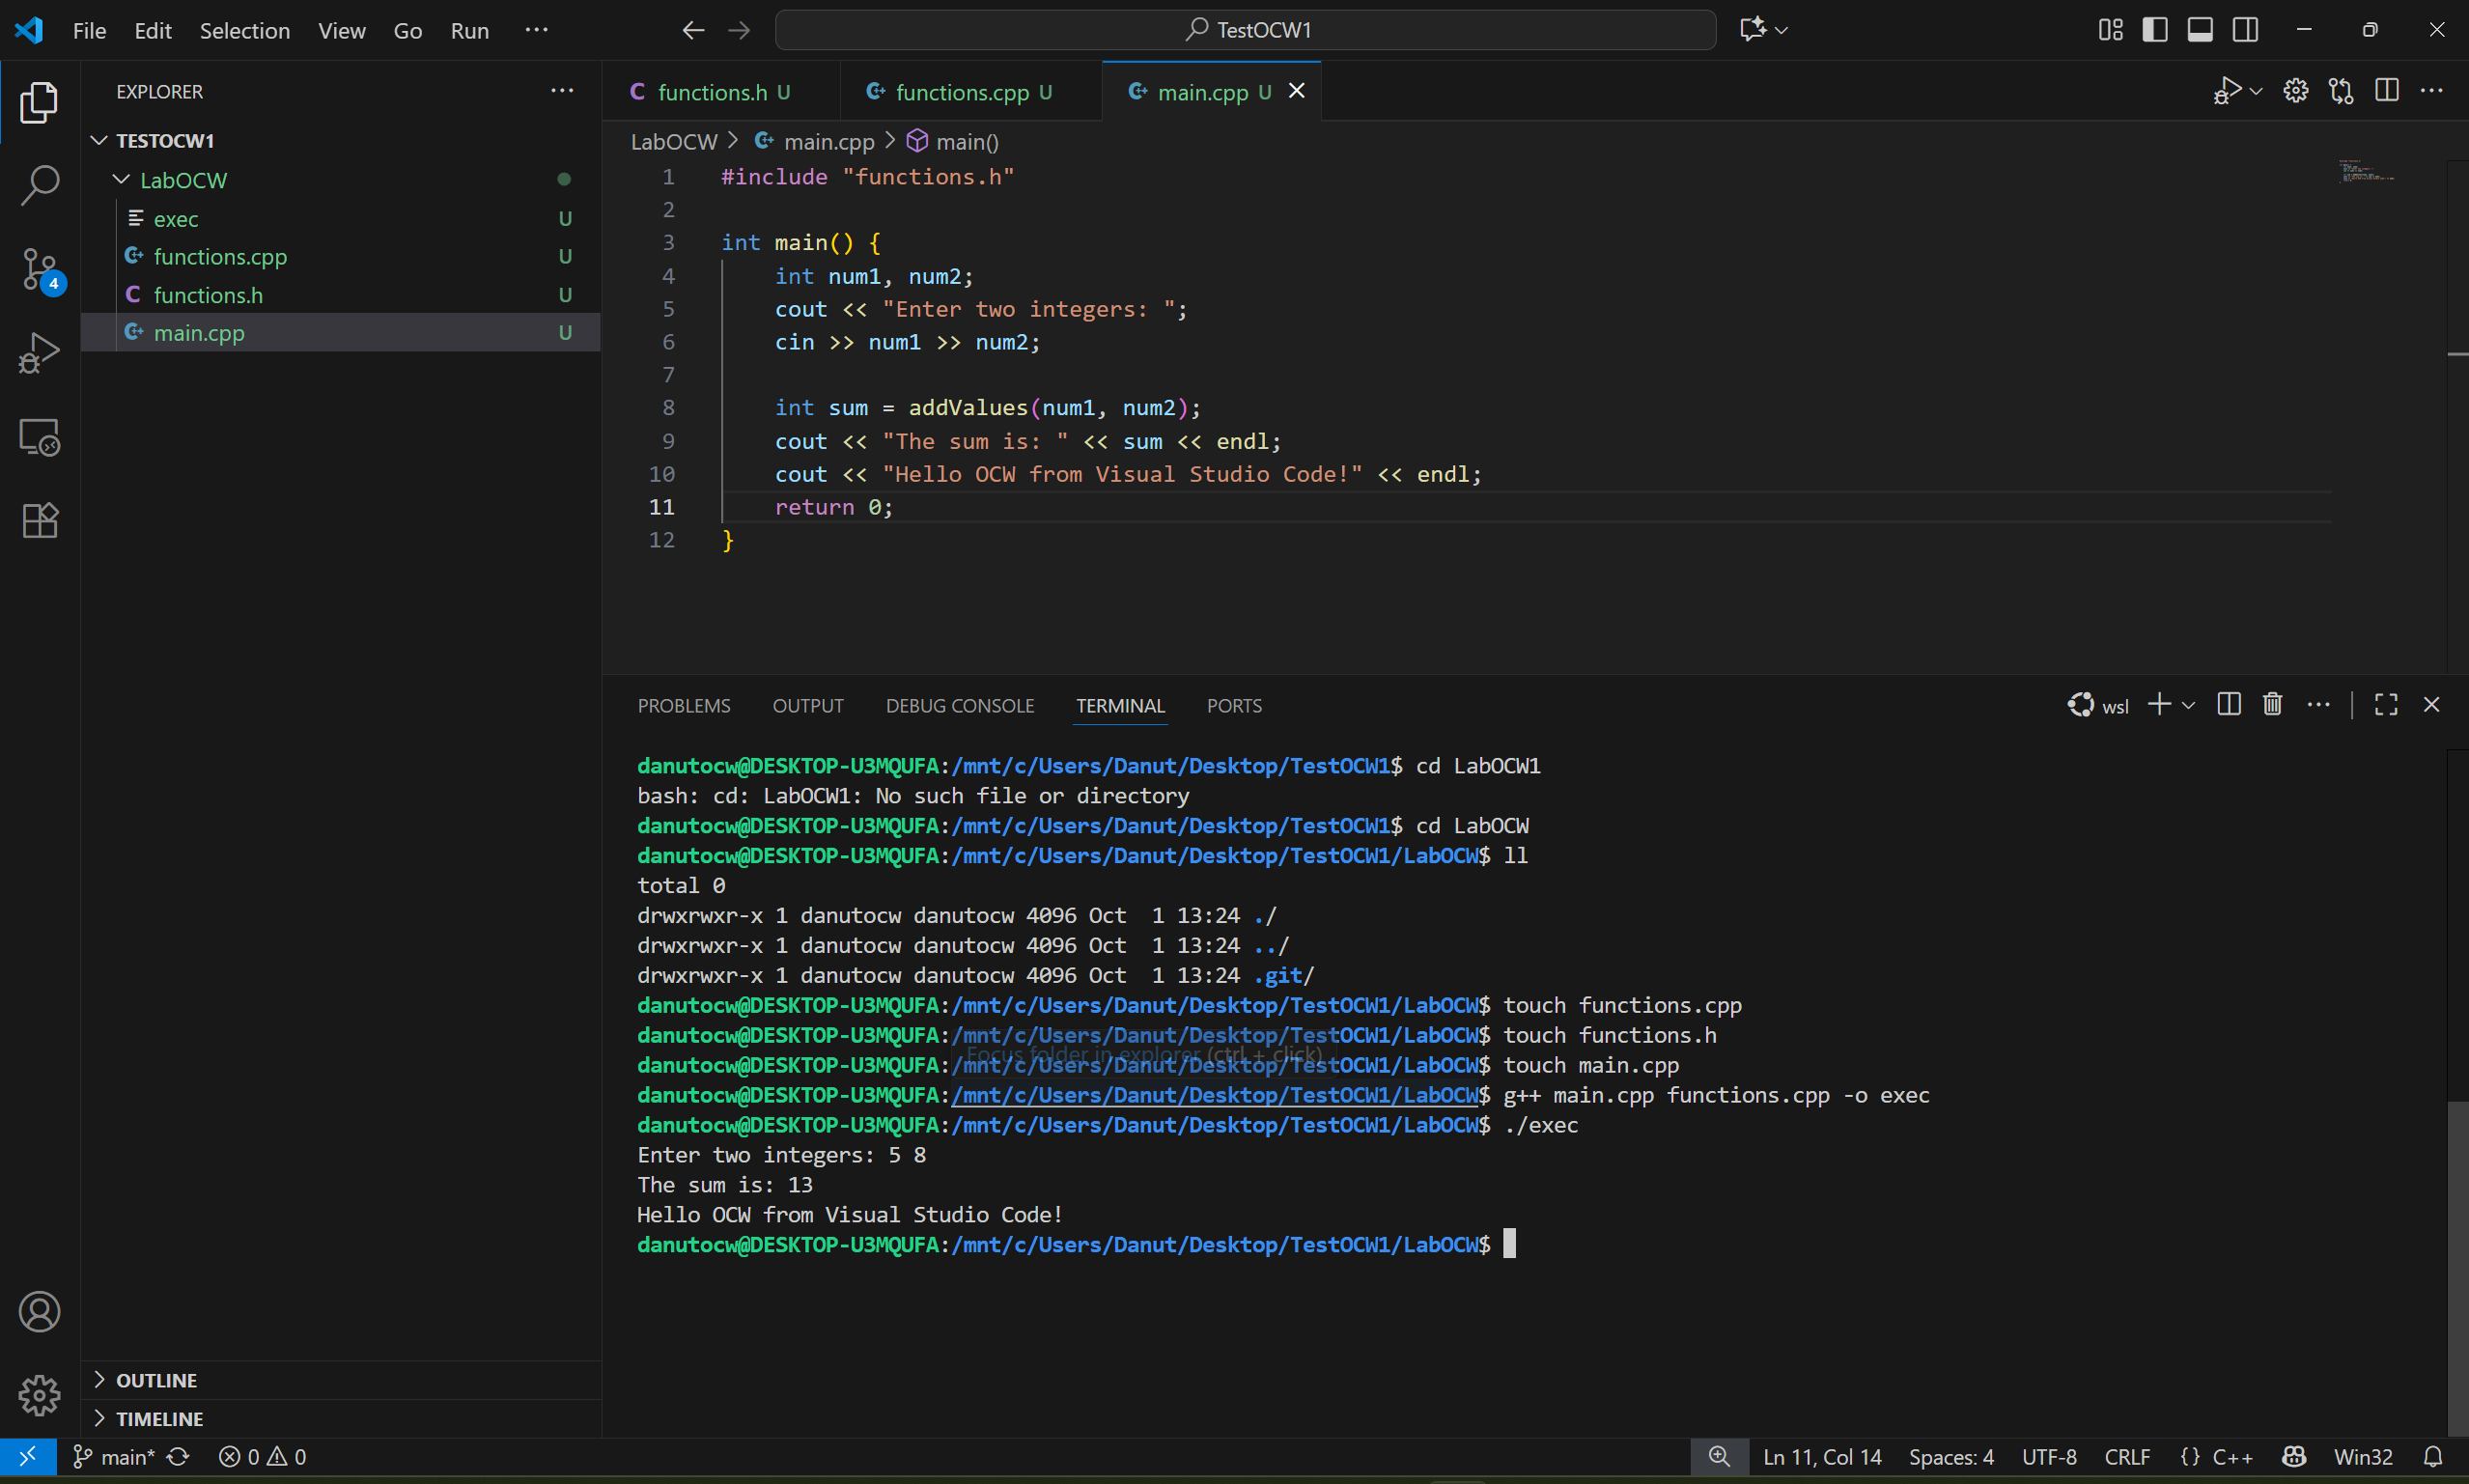Click the CRLF end-of-line indicator
The image size is (2469, 1484).
pyautogui.click(x=2127, y=1457)
